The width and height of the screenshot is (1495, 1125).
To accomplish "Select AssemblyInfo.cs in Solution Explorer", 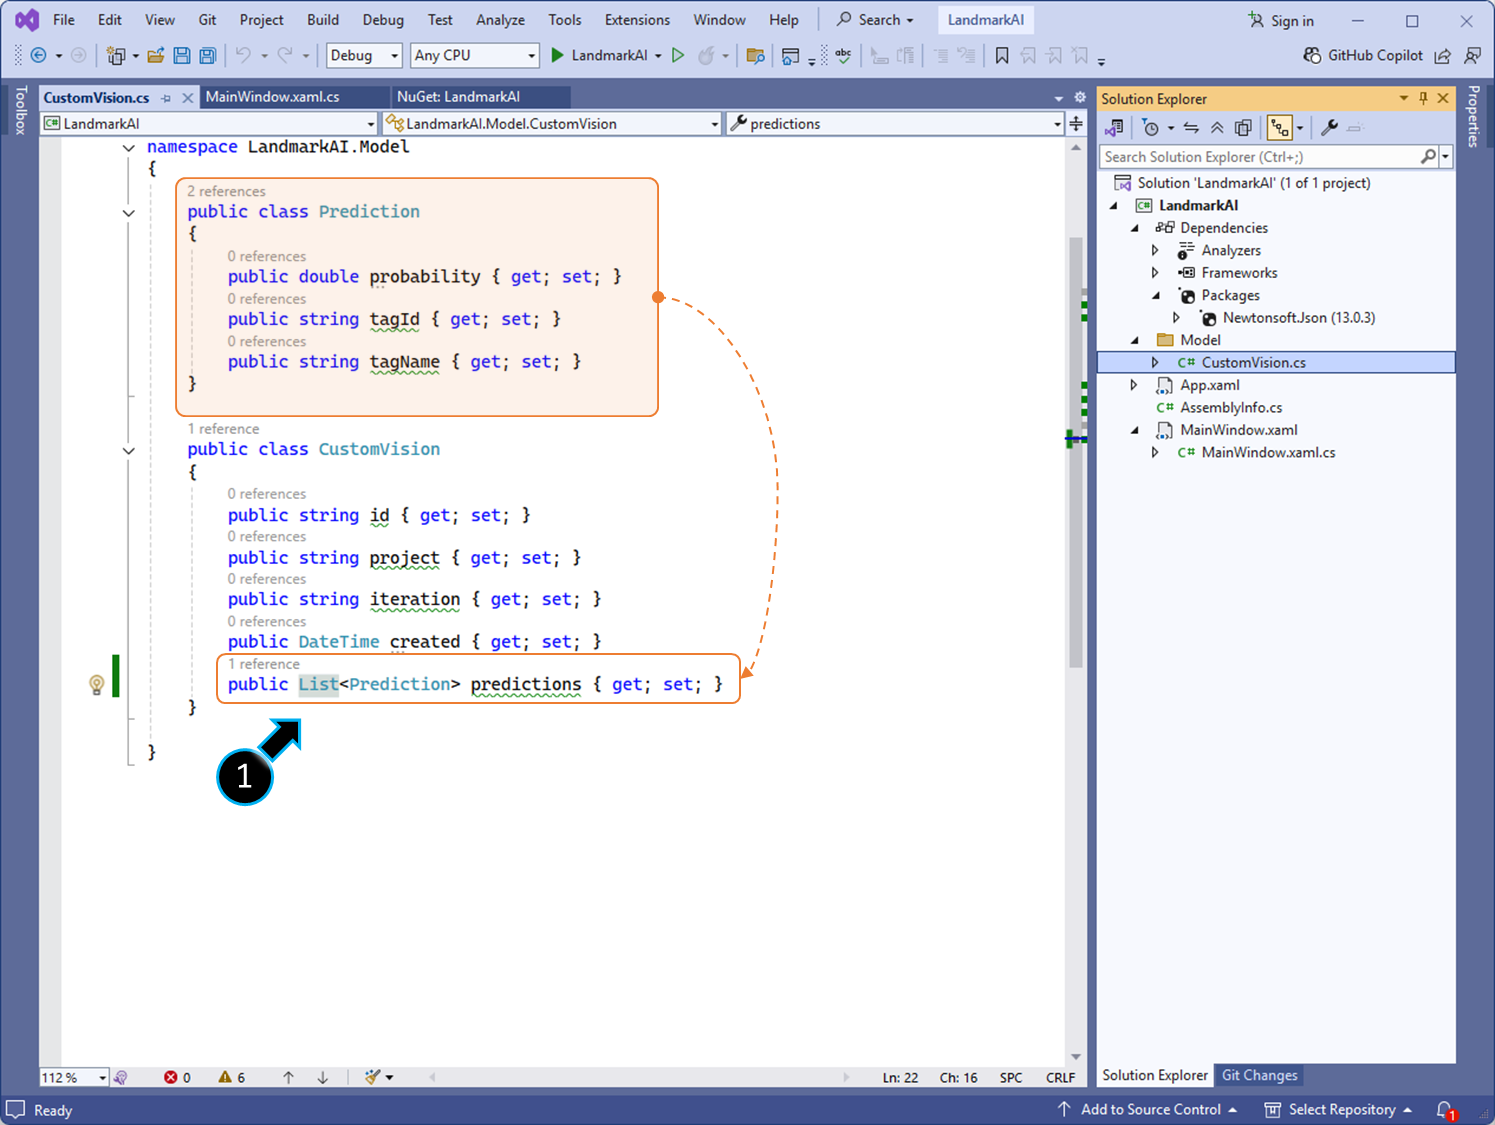I will (x=1230, y=407).
